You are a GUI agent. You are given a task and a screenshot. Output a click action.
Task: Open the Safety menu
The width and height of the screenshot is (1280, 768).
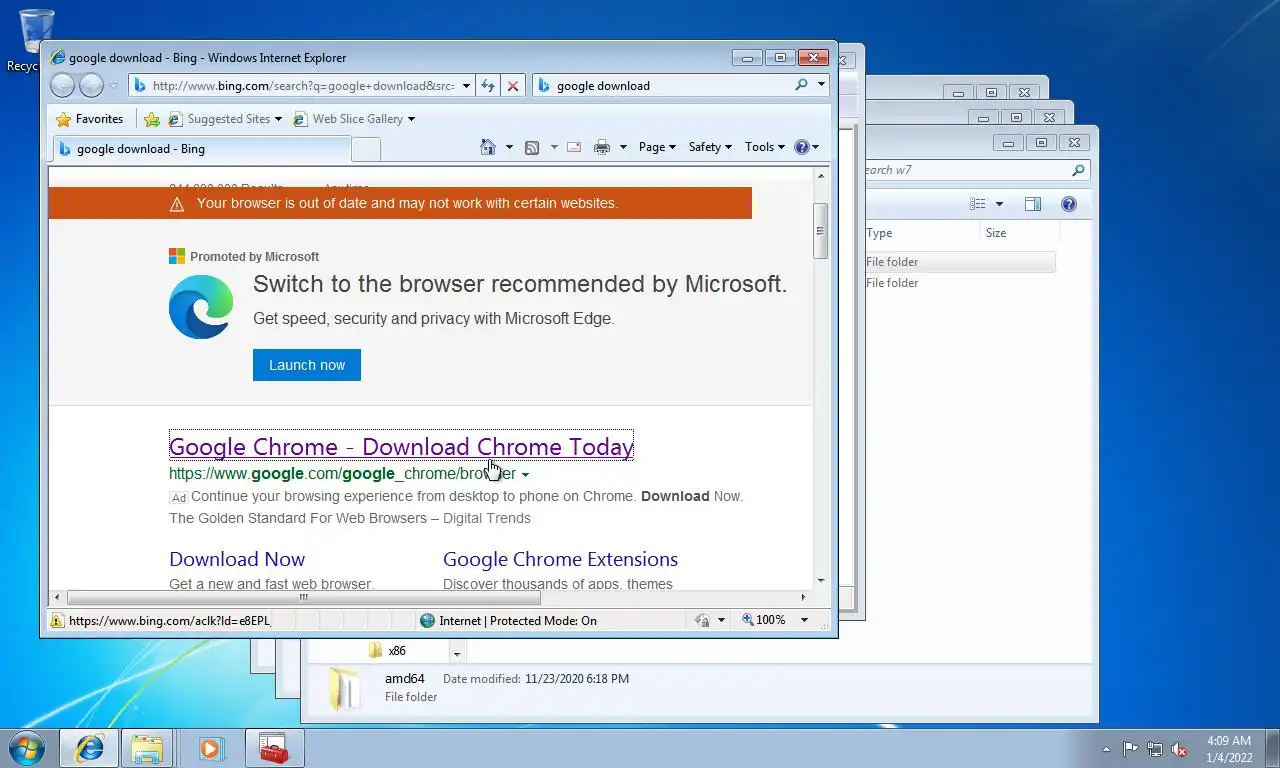tap(710, 147)
